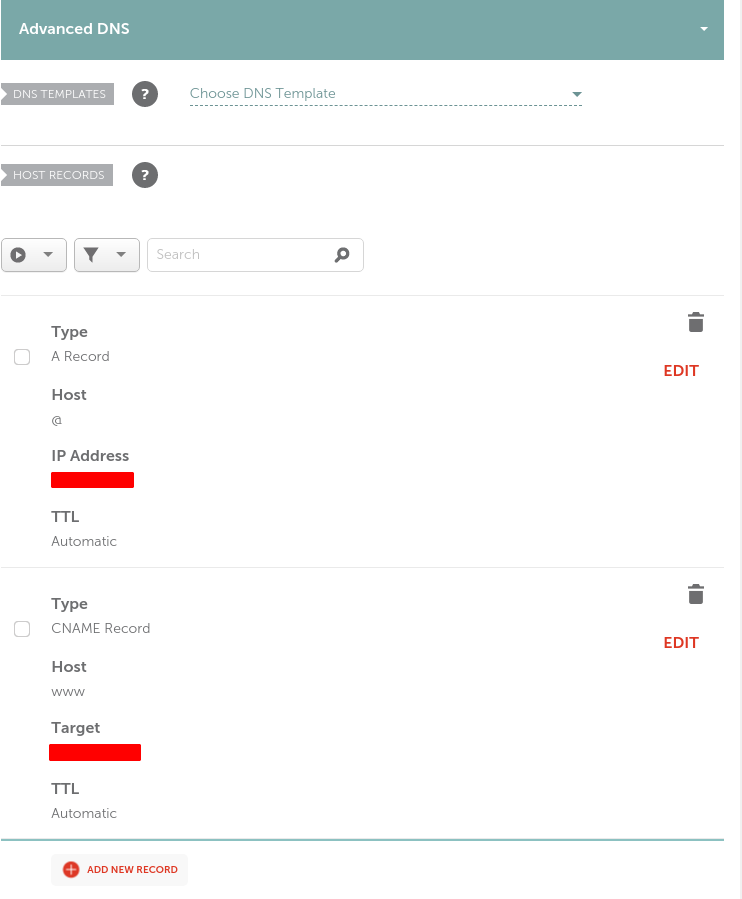Screen dimensions: 742x899
Task: Select the CNAME Record checkbox
Action: 22,628
